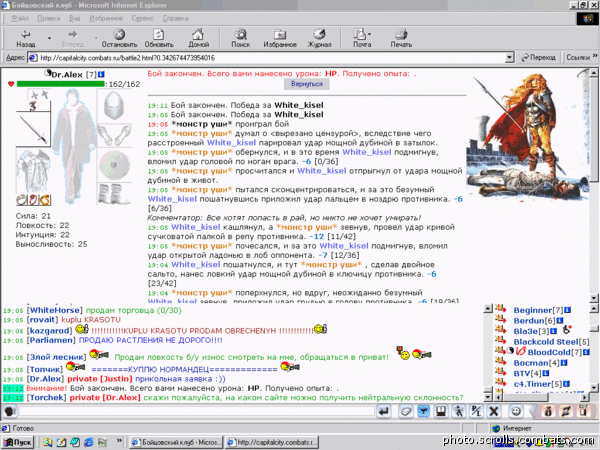Open the Избранное menu in menu bar
Screen dimensions: 600x450
[x=106, y=18]
